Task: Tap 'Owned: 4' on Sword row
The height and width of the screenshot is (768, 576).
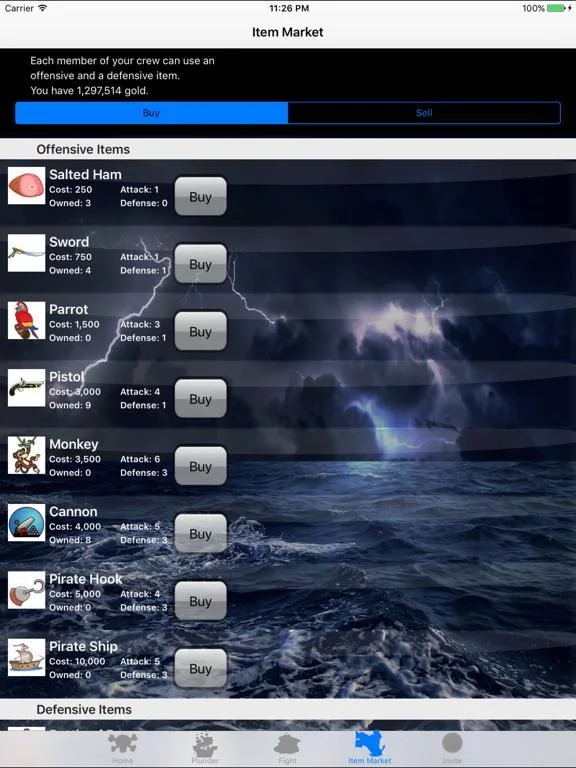Action: coord(70,270)
